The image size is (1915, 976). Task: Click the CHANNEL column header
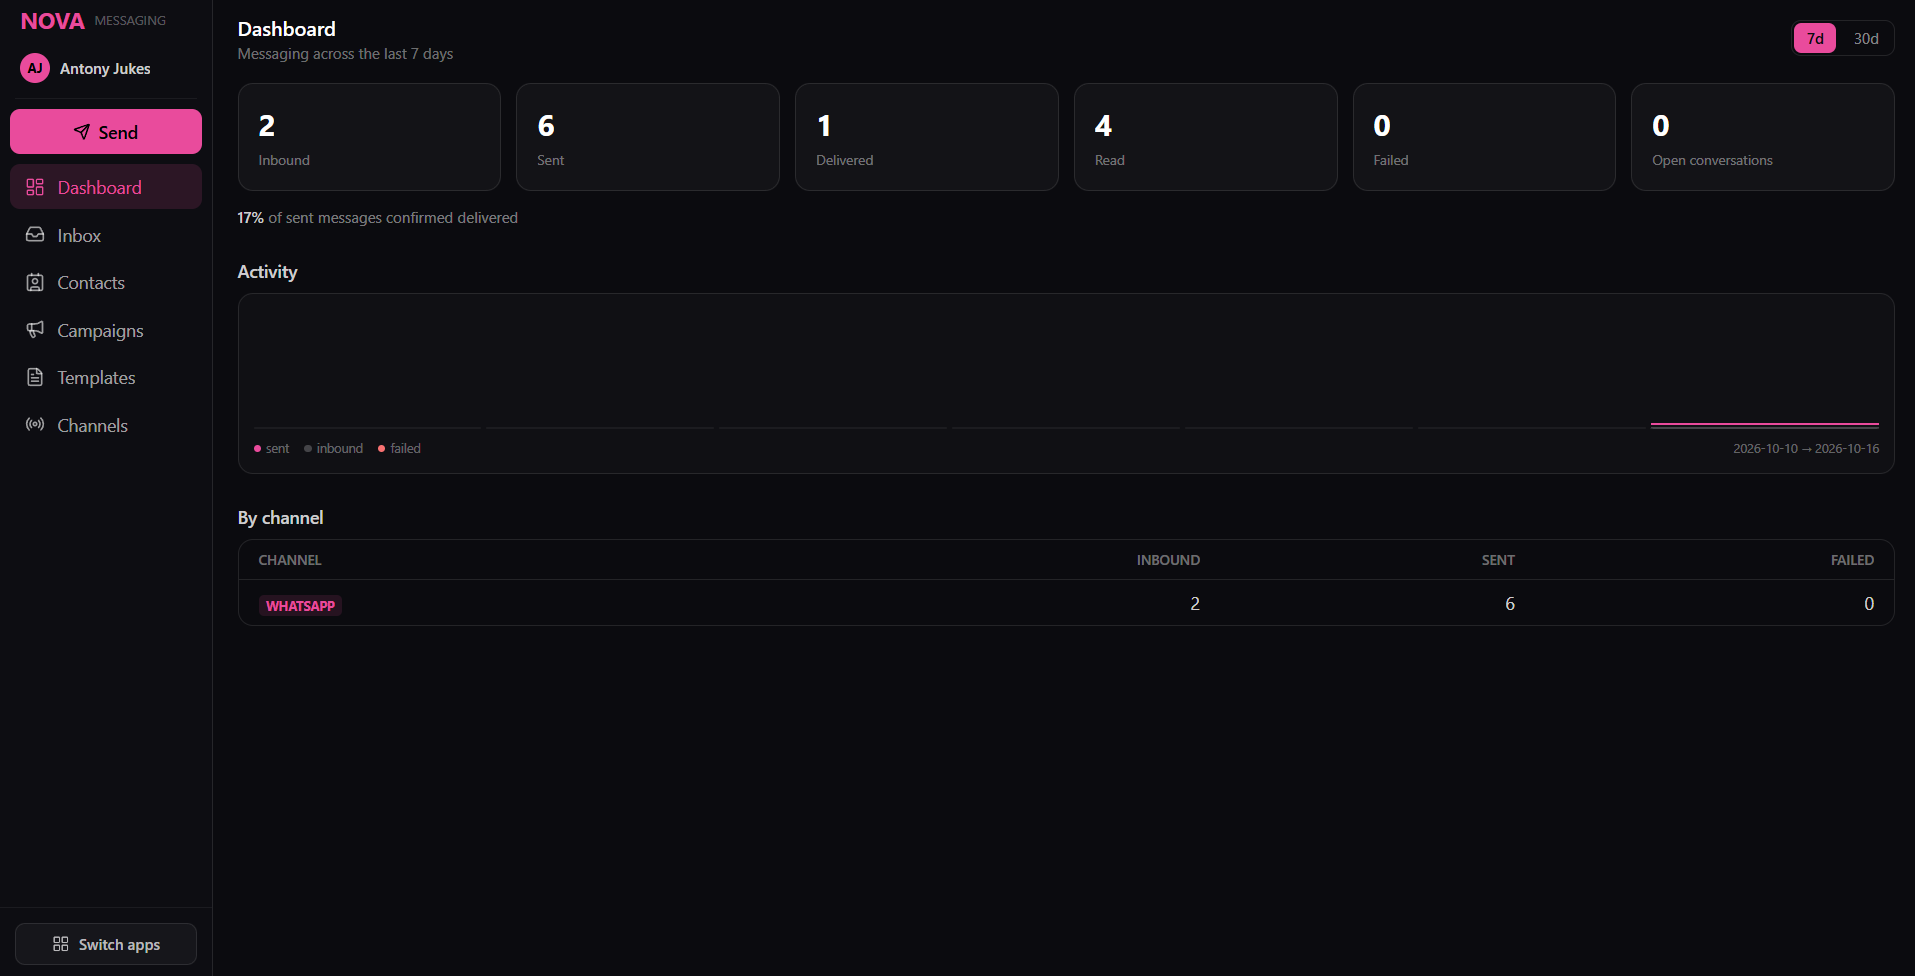tap(290, 560)
